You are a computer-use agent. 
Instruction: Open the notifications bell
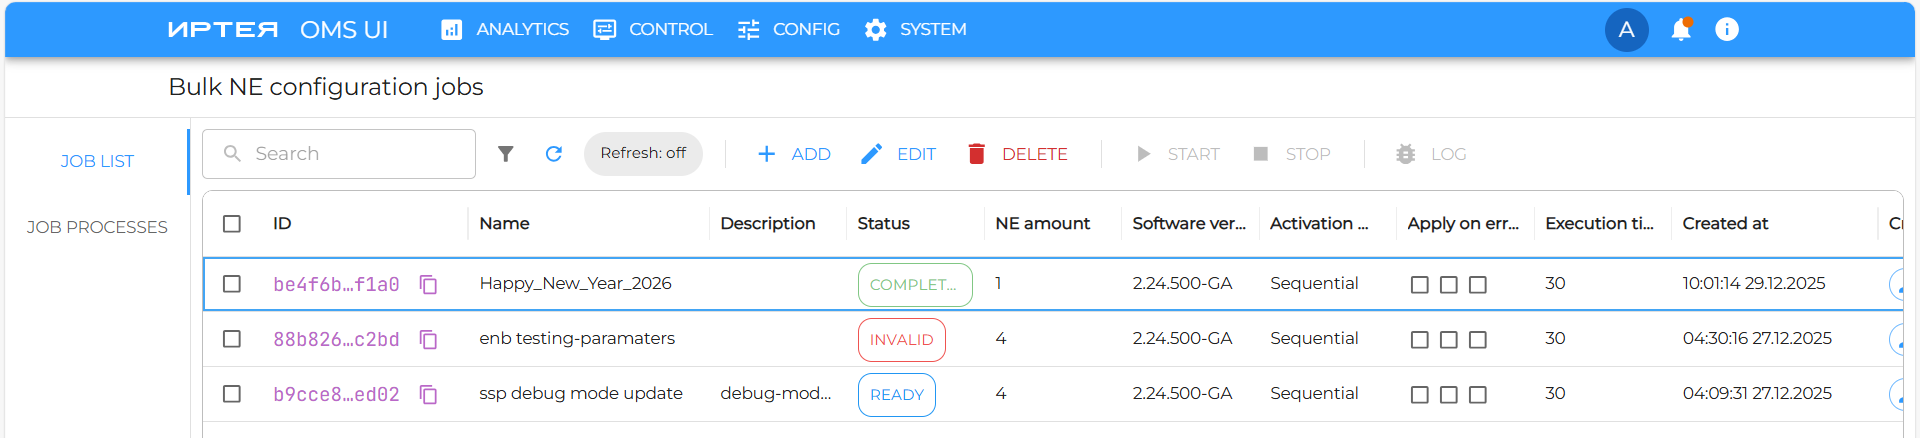click(1681, 30)
